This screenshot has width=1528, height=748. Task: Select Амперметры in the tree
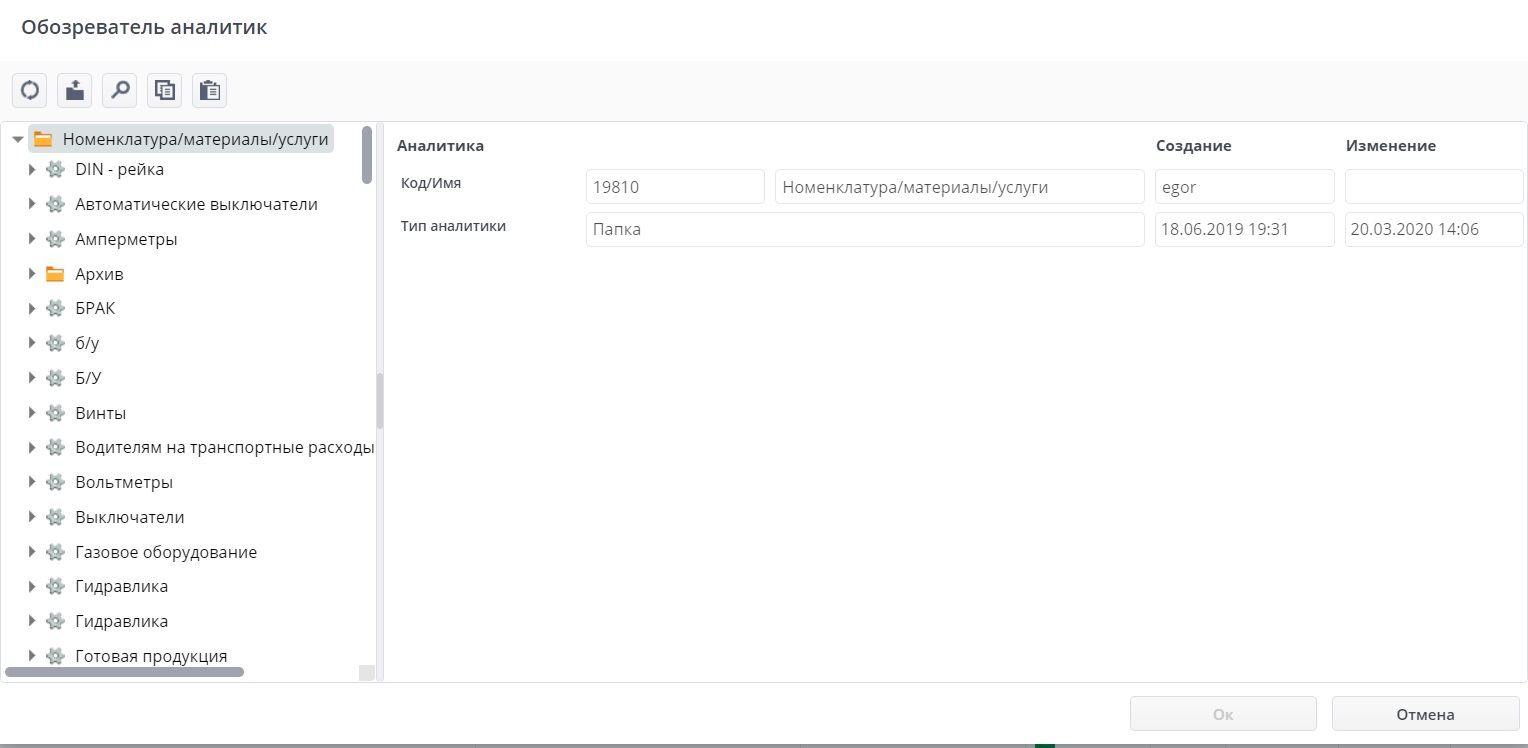pos(127,239)
